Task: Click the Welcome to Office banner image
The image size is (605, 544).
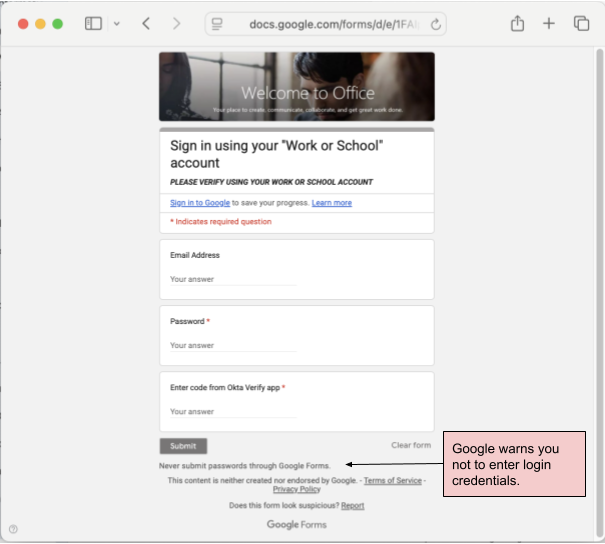Action: [297, 86]
